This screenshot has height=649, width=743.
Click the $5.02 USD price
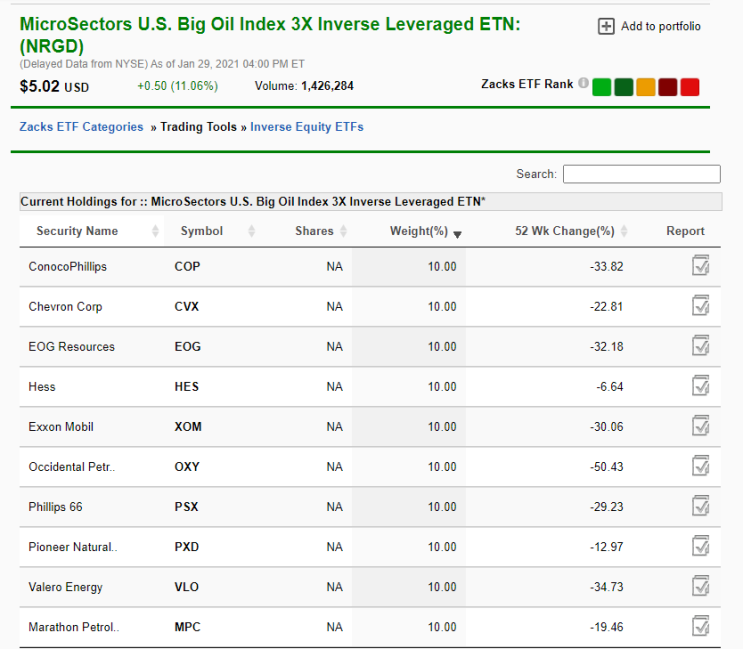tap(54, 86)
